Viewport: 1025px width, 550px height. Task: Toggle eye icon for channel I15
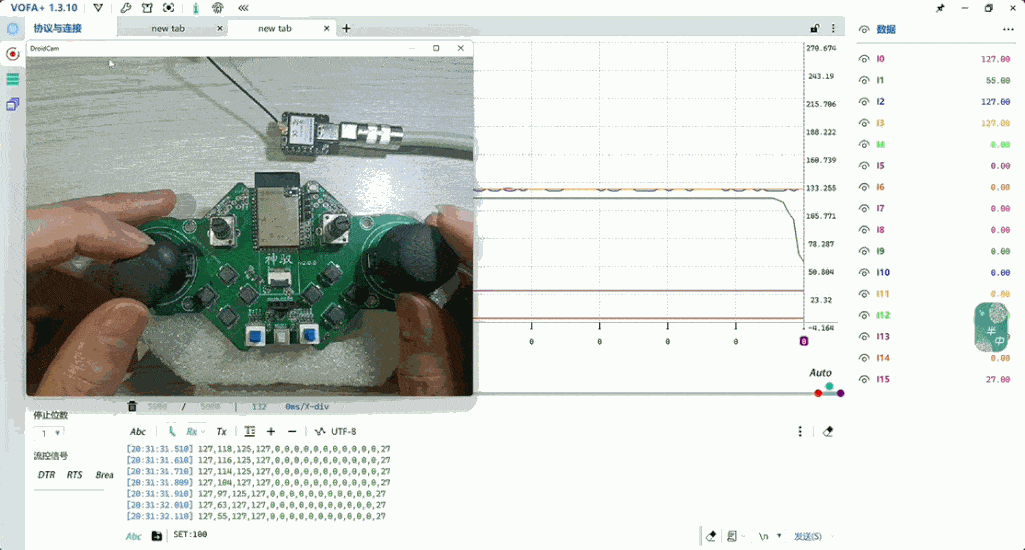864,379
